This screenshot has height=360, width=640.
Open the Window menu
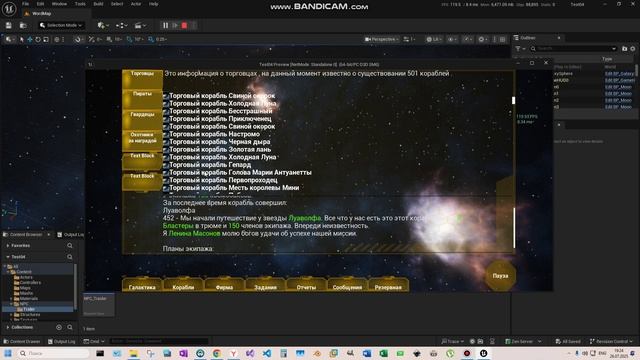point(59,4)
